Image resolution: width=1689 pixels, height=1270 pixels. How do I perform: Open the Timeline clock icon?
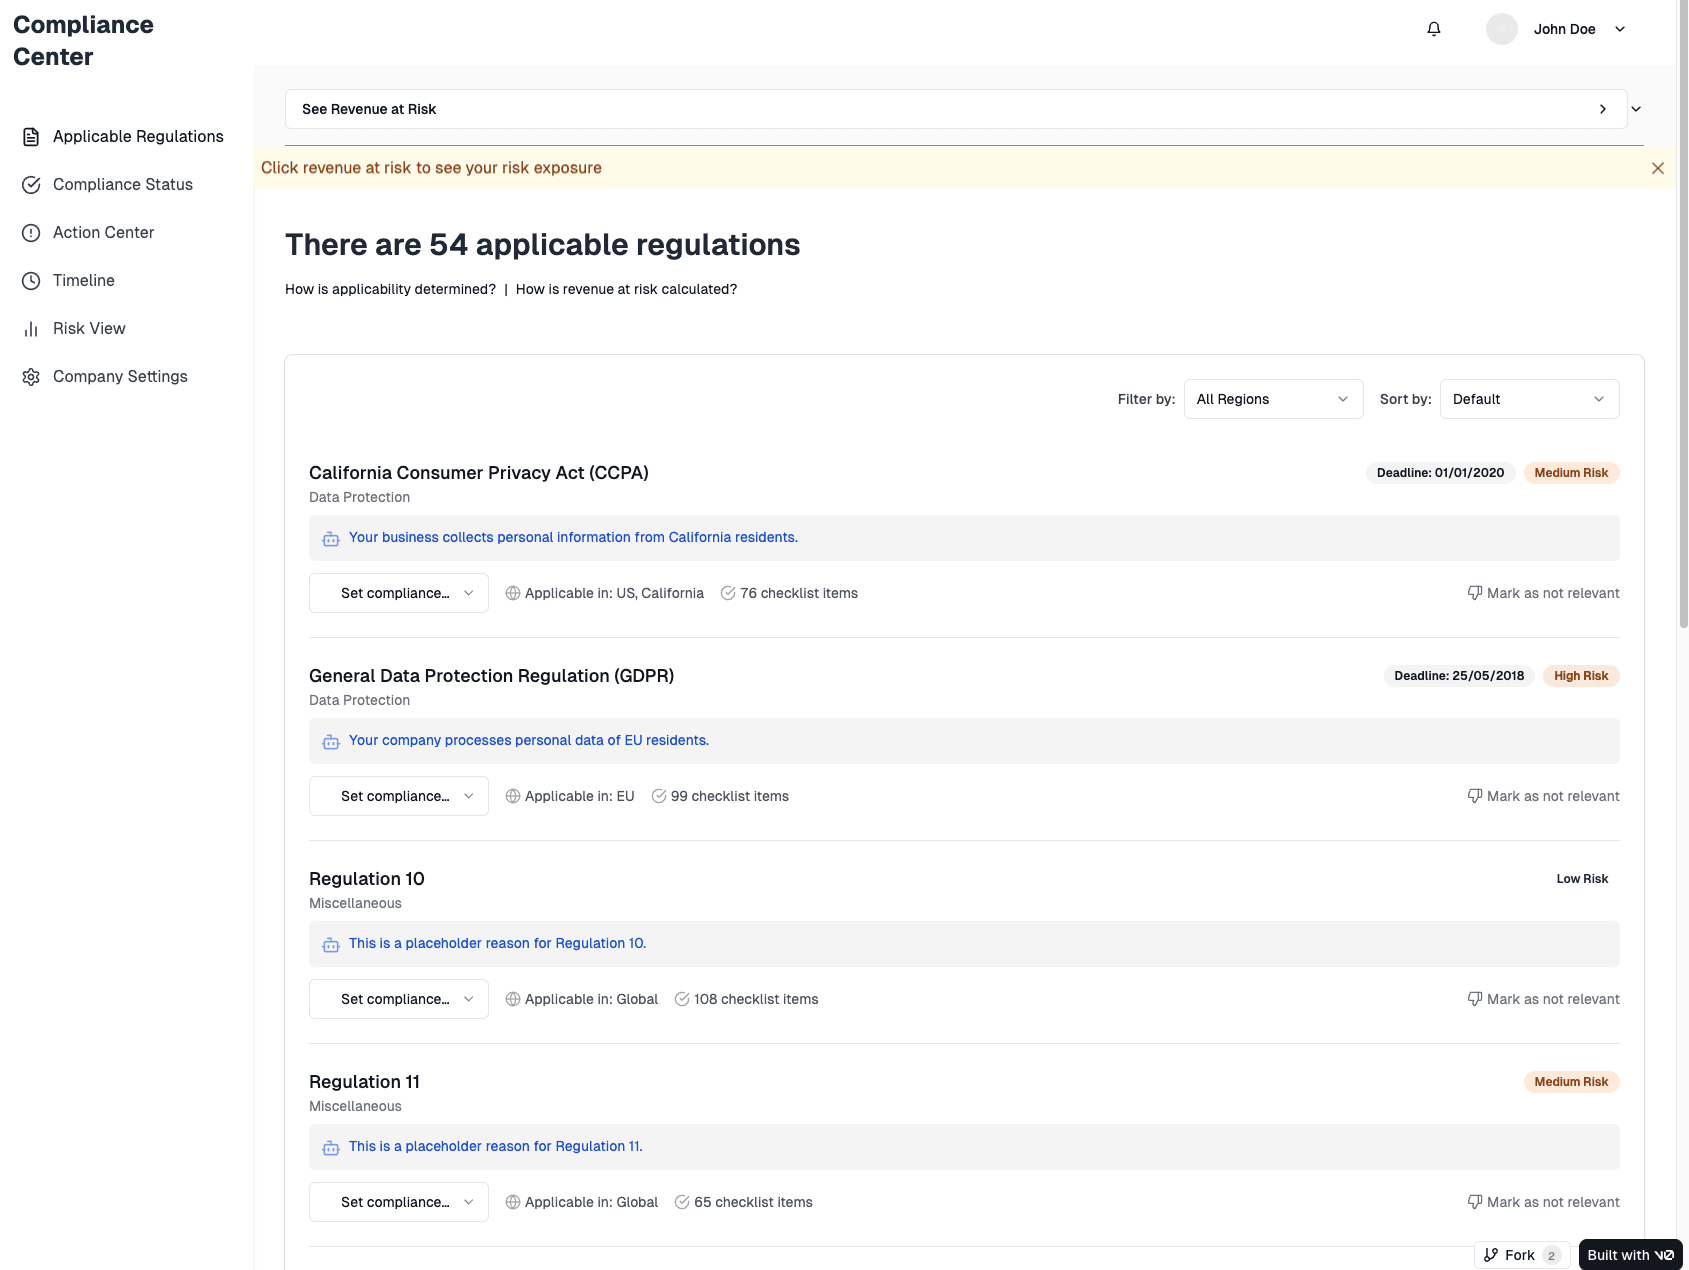[31, 280]
